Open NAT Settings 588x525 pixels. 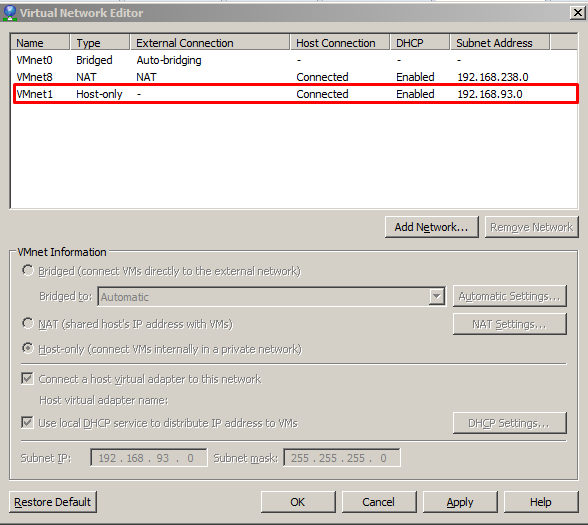tap(510, 324)
